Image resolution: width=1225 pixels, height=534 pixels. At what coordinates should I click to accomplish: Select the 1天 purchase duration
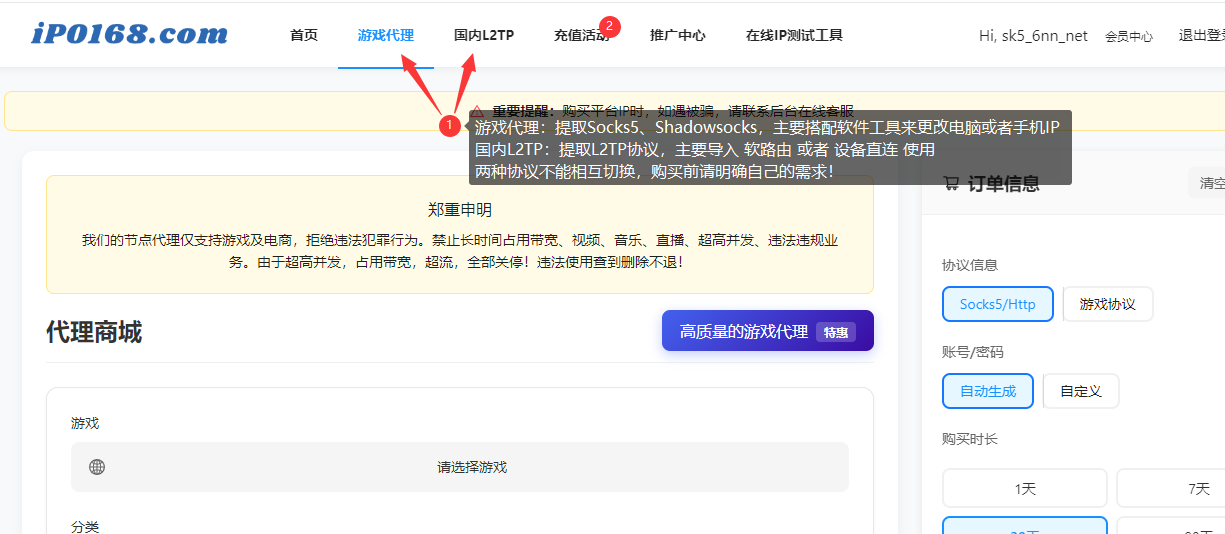pos(1025,489)
